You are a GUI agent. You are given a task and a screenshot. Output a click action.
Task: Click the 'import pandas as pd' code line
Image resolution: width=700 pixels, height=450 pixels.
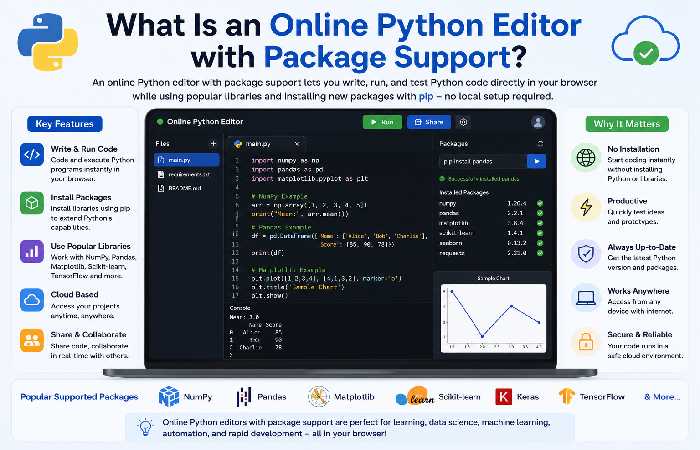click(x=287, y=169)
